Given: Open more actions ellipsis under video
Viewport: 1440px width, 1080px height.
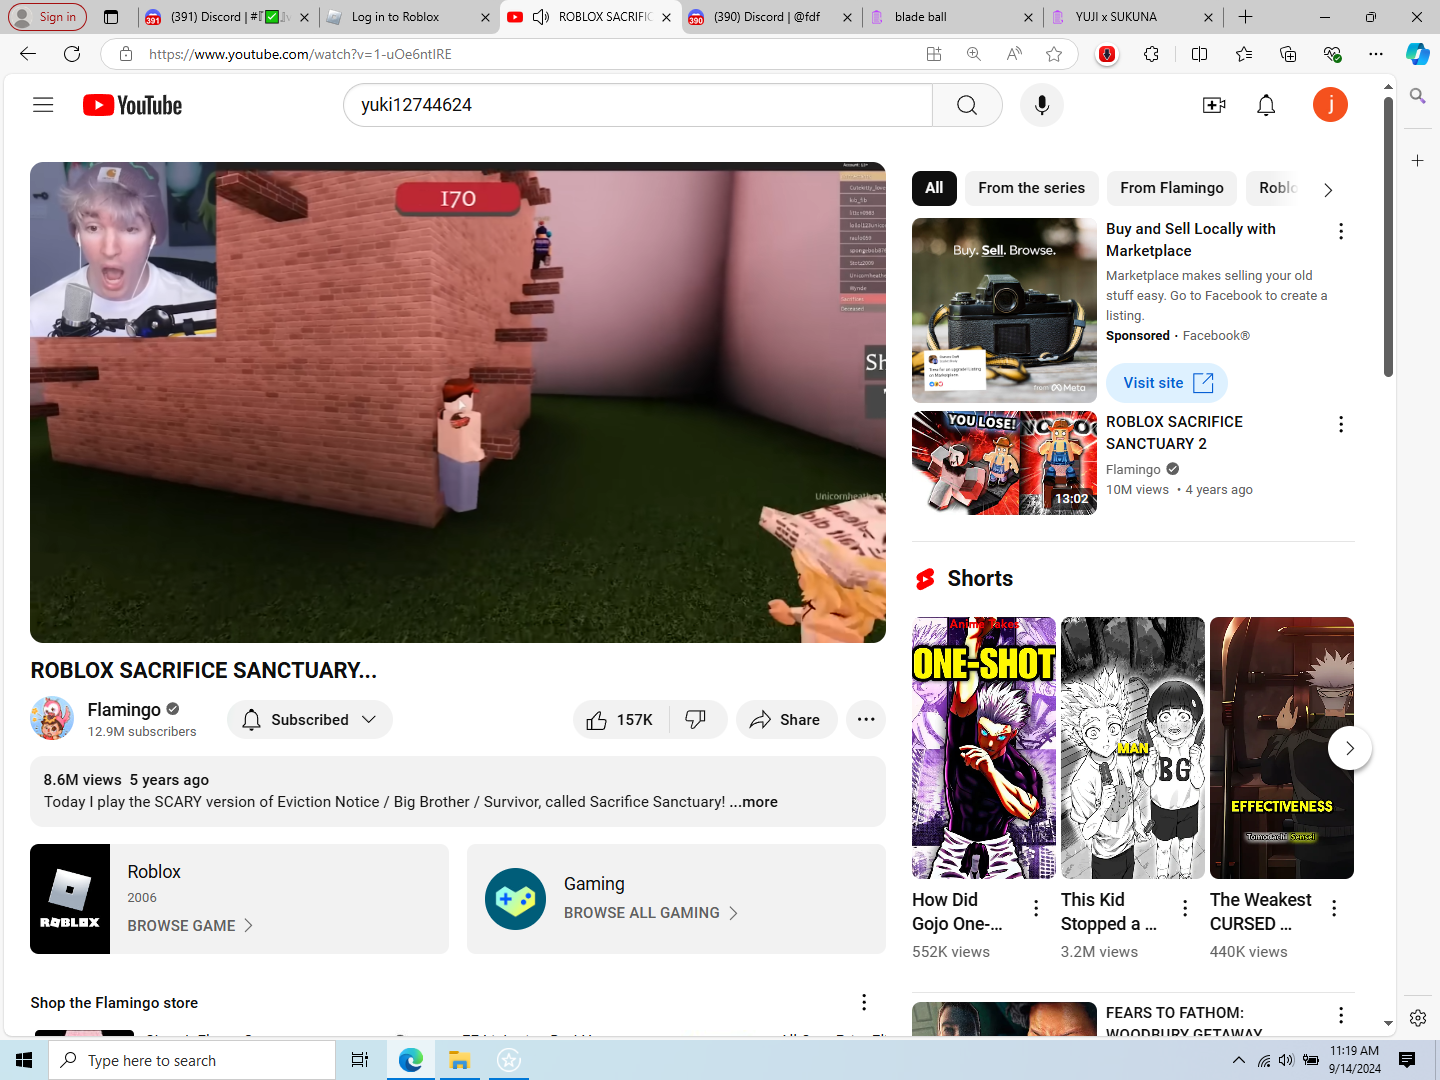Looking at the screenshot, I should pyautogui.click(x=866, y=720).
